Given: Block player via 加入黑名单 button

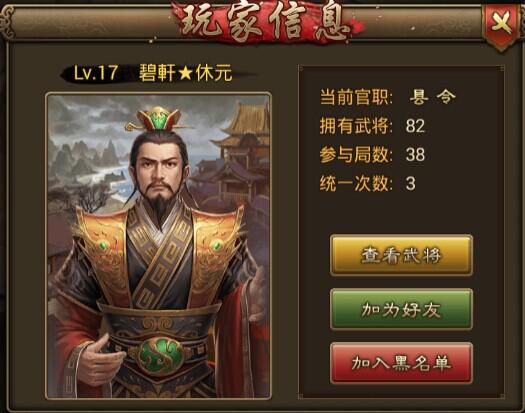Looking at the screenshot, I should [x=401, y=363].
